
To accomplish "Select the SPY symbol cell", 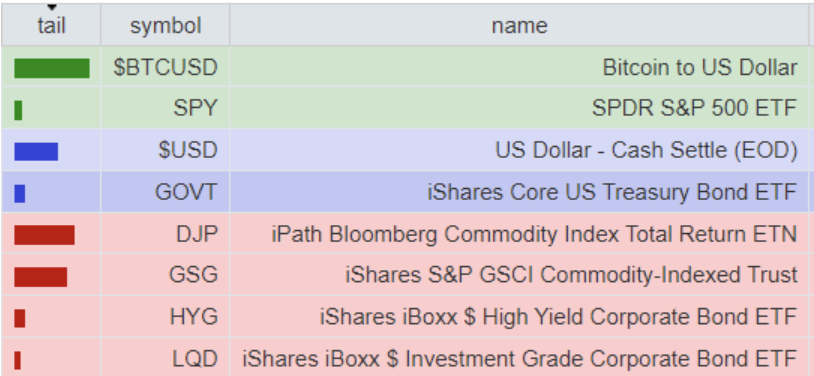I will tap(165, 108).
